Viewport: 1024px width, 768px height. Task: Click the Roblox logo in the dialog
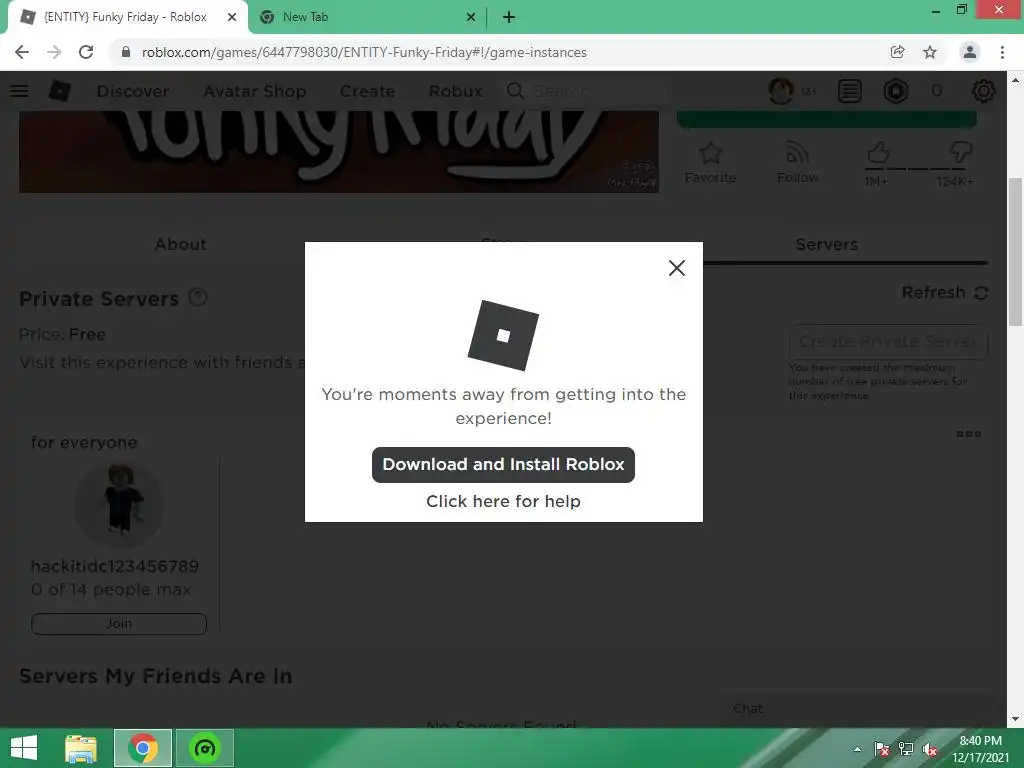[x=503, y=335]
